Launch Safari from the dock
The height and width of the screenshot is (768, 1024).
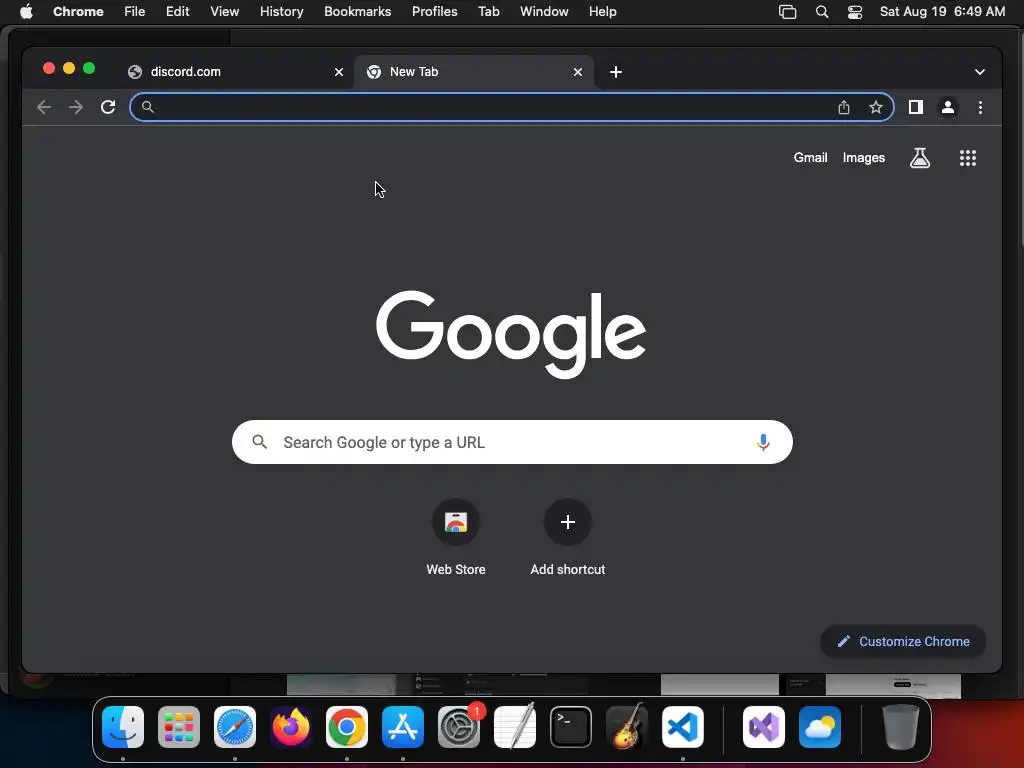tap(235, 727)
